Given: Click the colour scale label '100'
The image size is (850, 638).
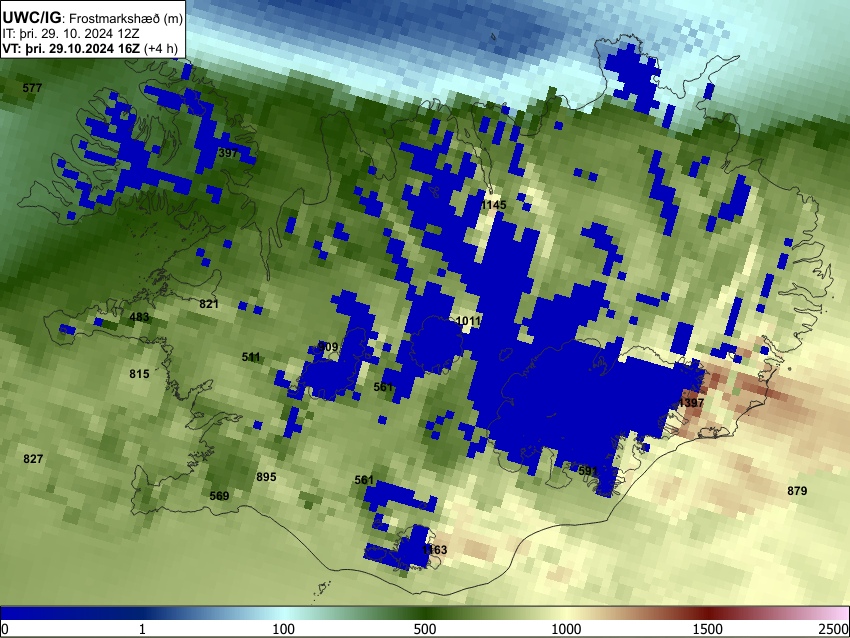Looking at the screenshot, I should point(284,629).
